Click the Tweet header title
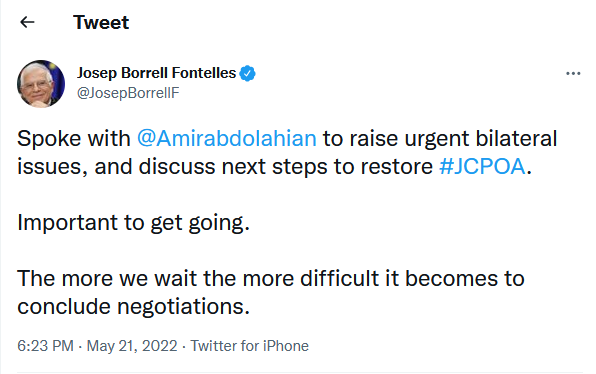Image resolution: width=596 pixels, height=374 pixels. (101, 22)
